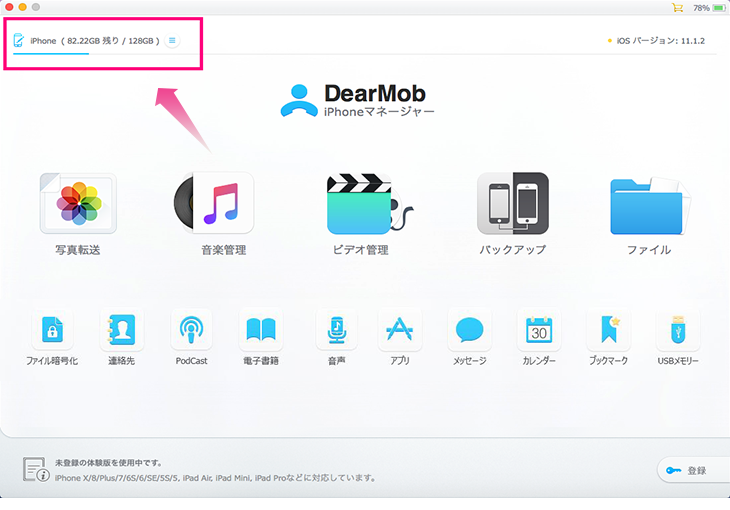Open PodCast section
The height and width of the screenshot is (510, 730).
pos(191,329)
